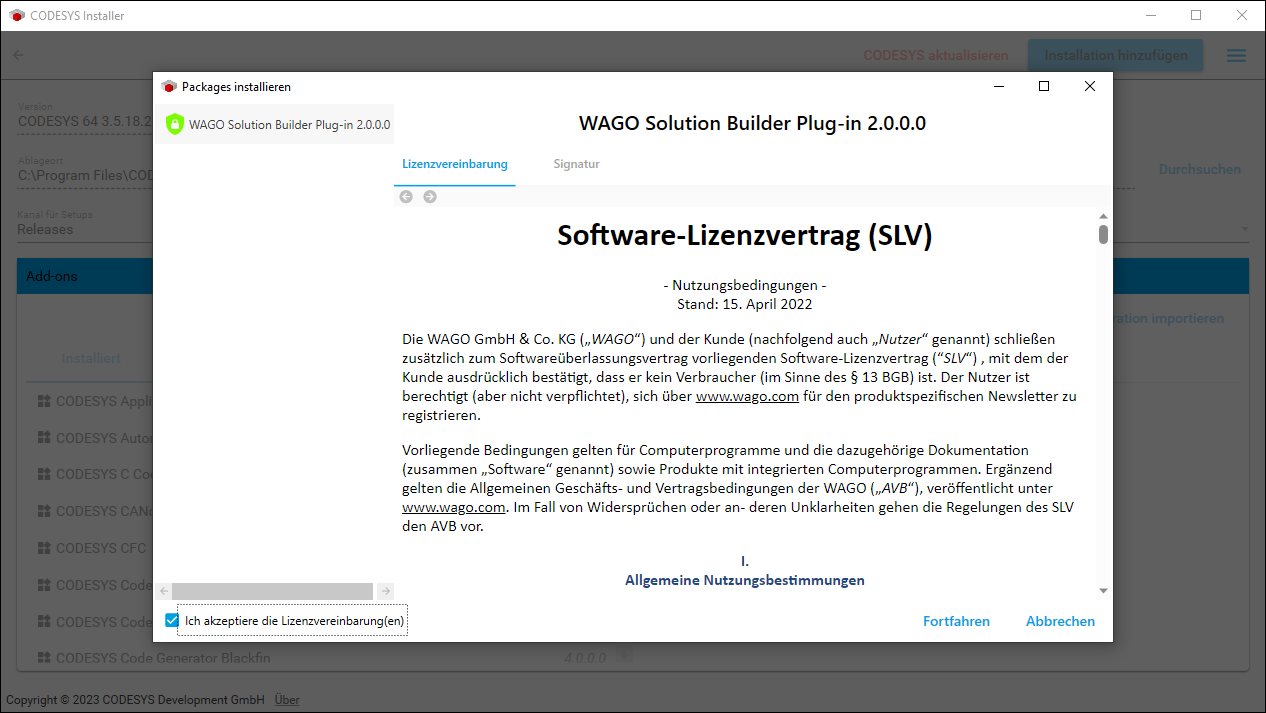Click the Fortfahren button
The width and height of the screenshot is (1266, 713).
pos(956,621)
